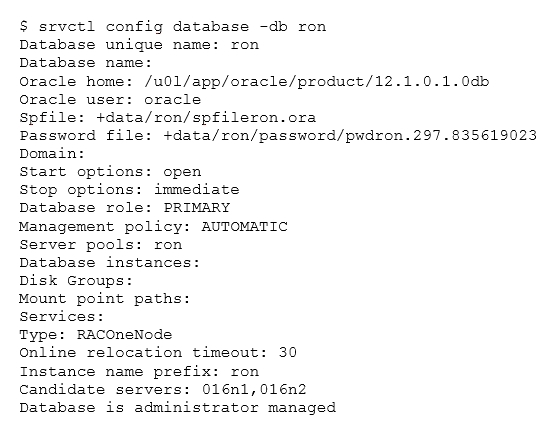Click the Database role: PRIMARY text
Screen dimensions: 560x433
(x=125, y=208)
